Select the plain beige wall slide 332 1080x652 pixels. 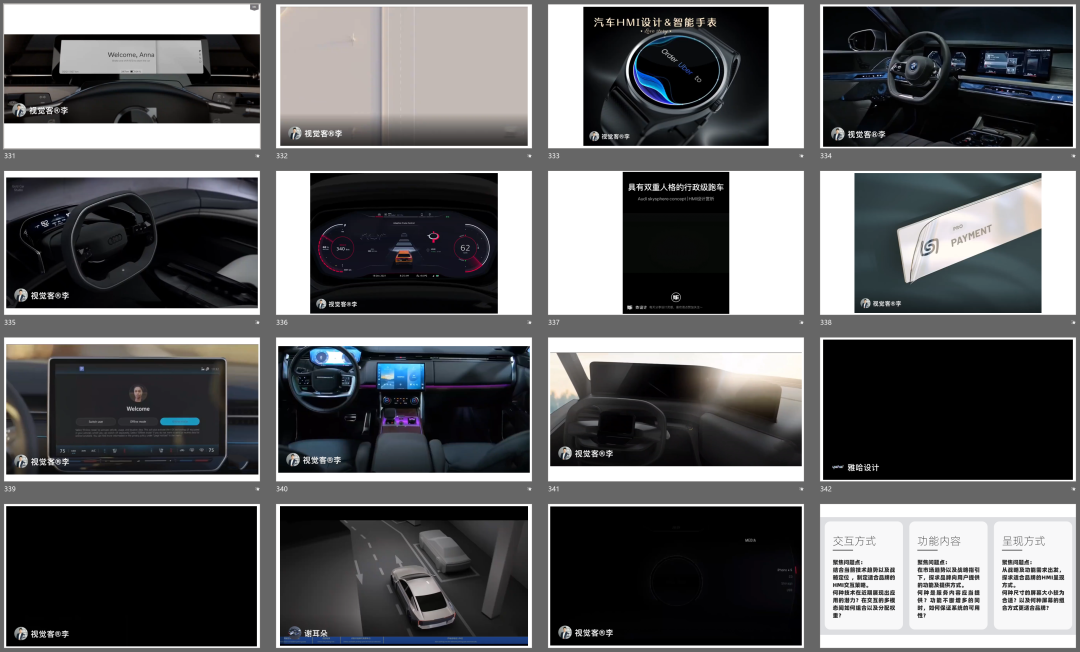(x=404, y=77)
